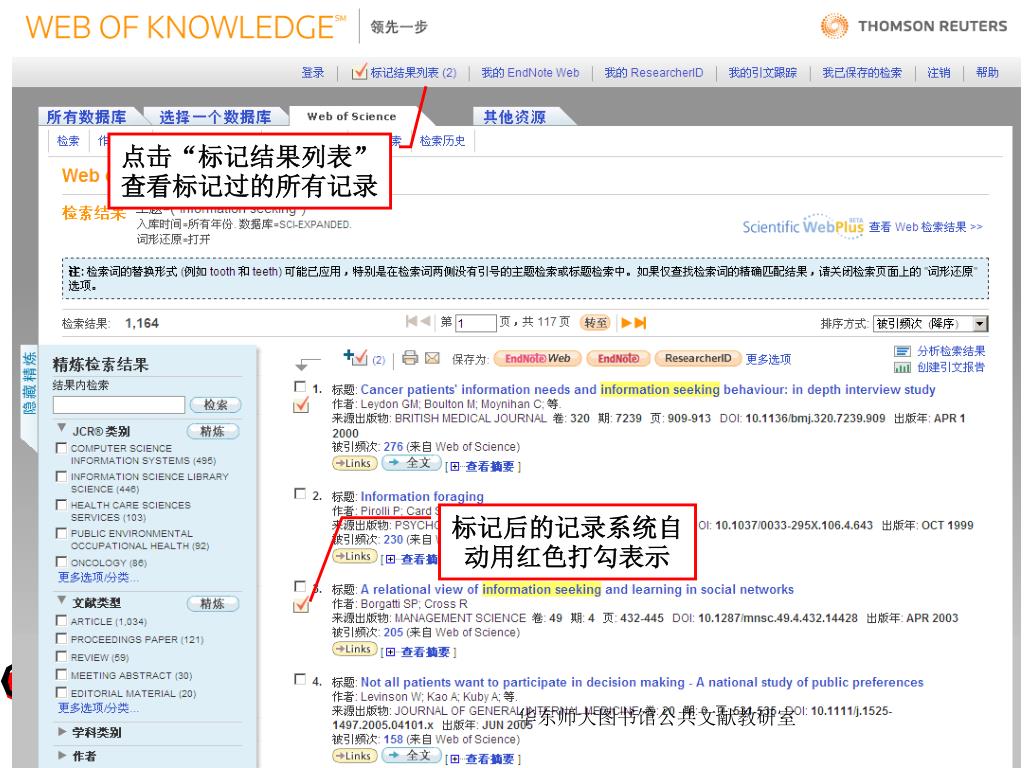Check the checkbox for result 2
Viewport: 1024px width, 768px height.
(x=300, y=493)
